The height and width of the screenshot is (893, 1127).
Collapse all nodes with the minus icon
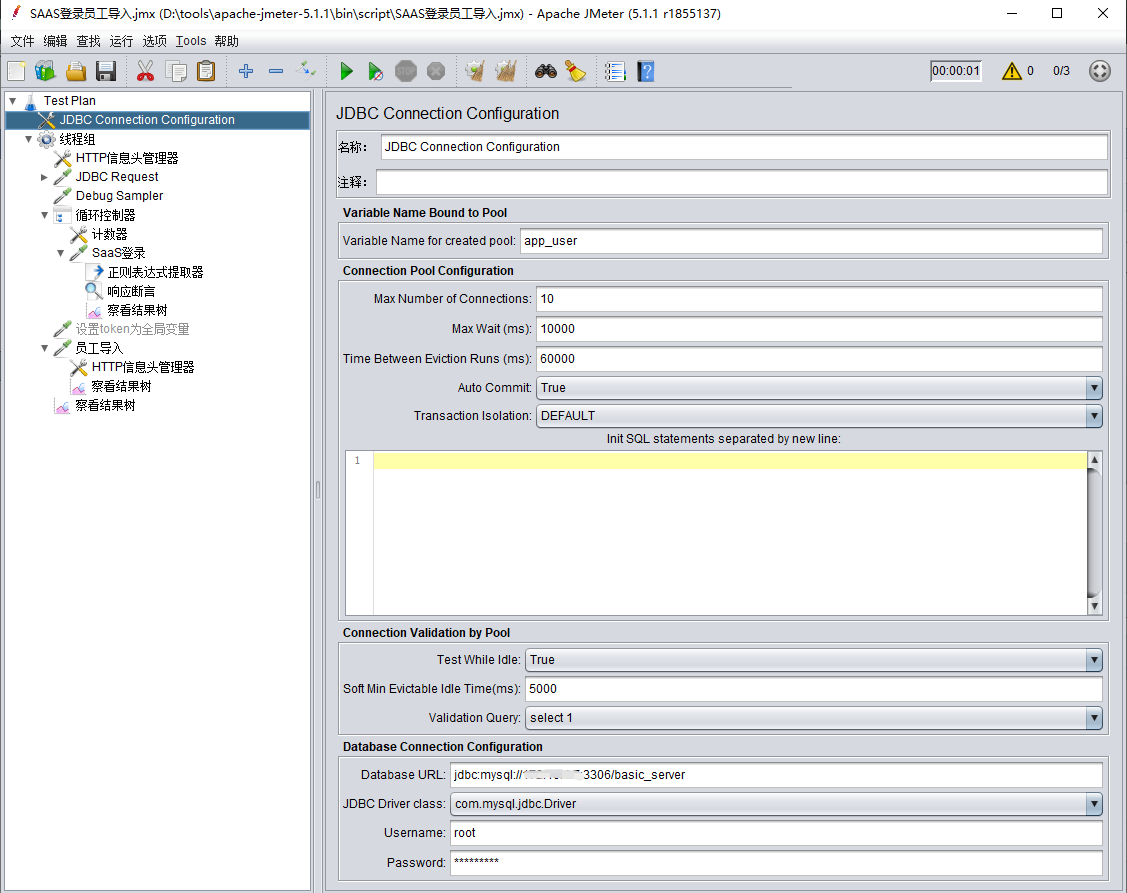(x=276, y=71)
